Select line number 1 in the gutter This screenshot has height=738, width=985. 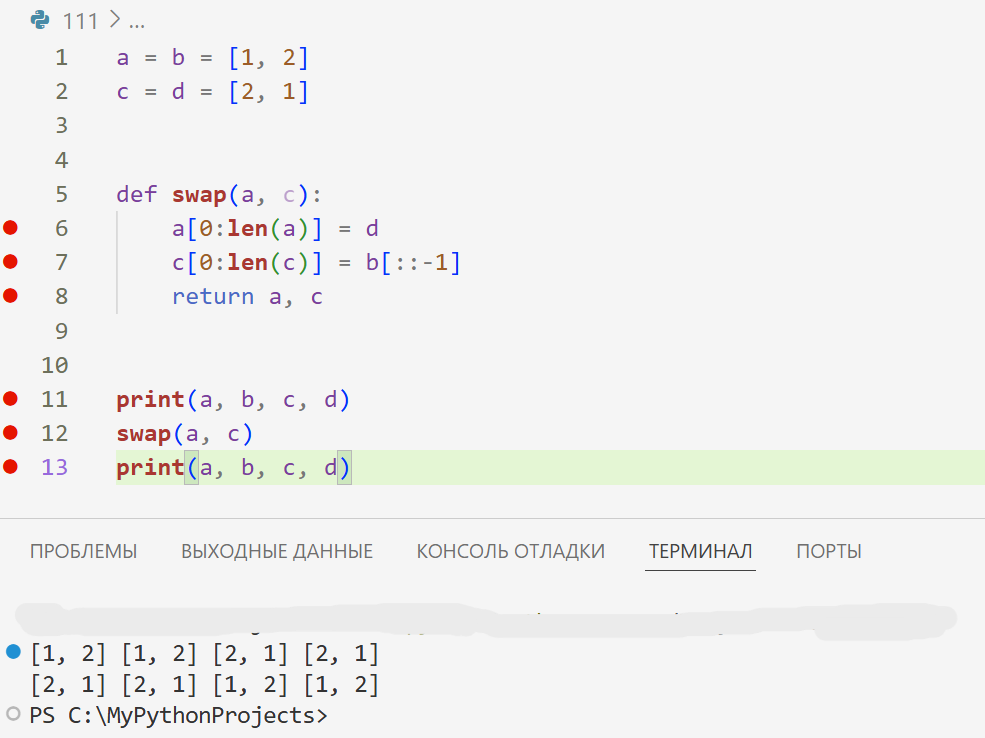click(x=62, y=58)
